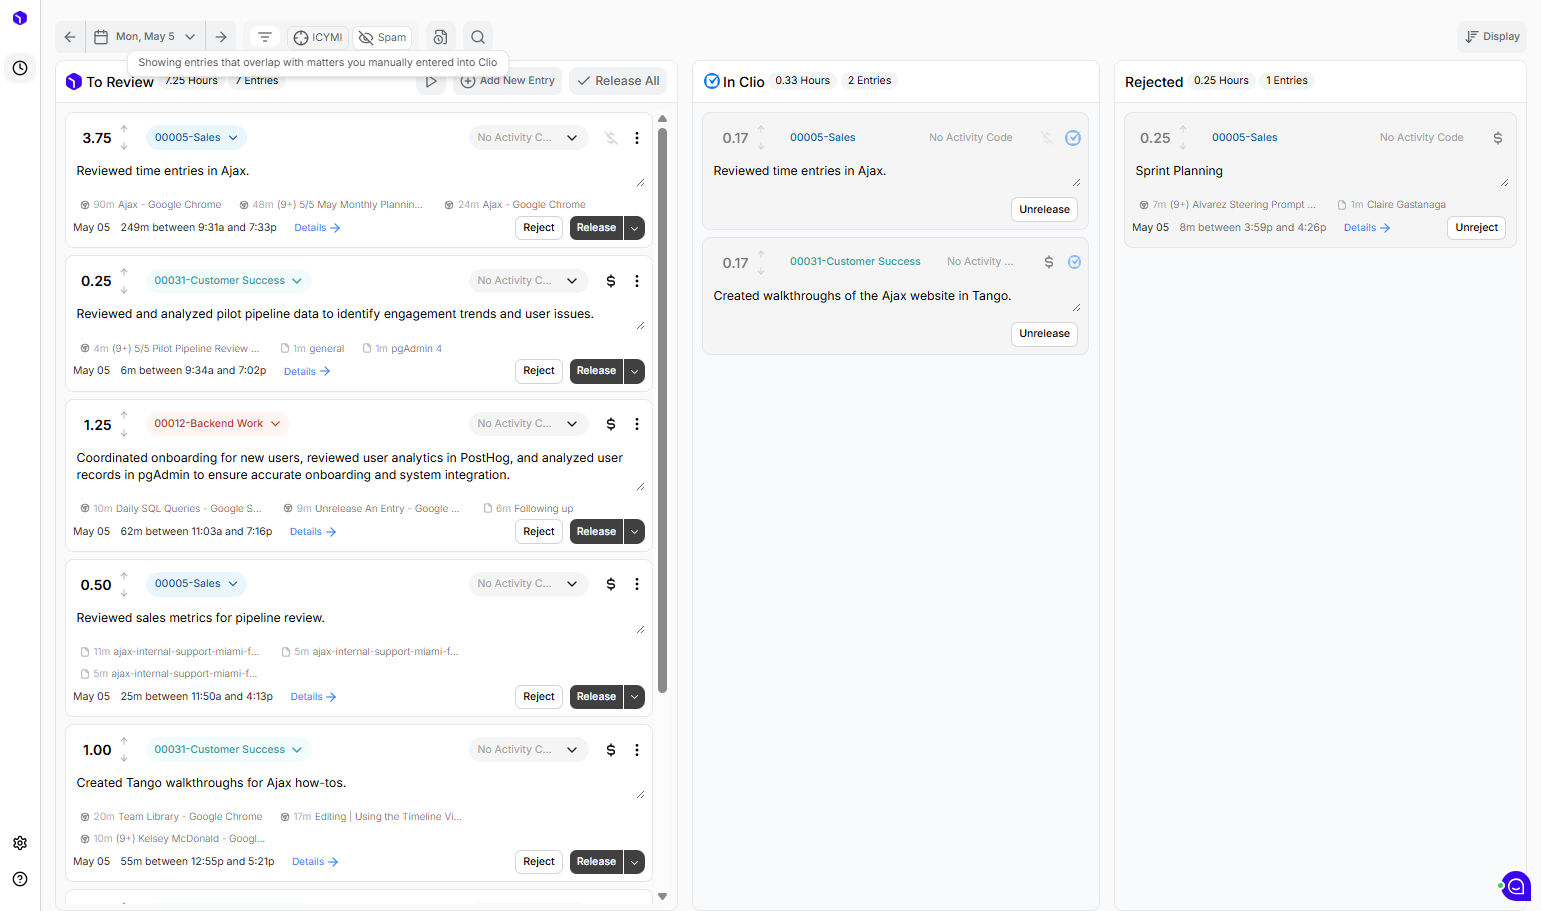Unrelease the Tango walkthroughs entry
Viewport: 1541px width, 911px height.
1044,334
